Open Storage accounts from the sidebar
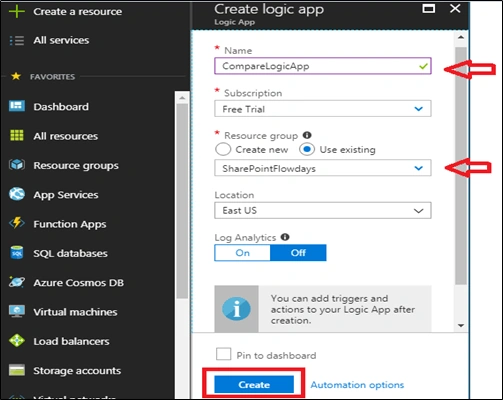 click(77, 371)
